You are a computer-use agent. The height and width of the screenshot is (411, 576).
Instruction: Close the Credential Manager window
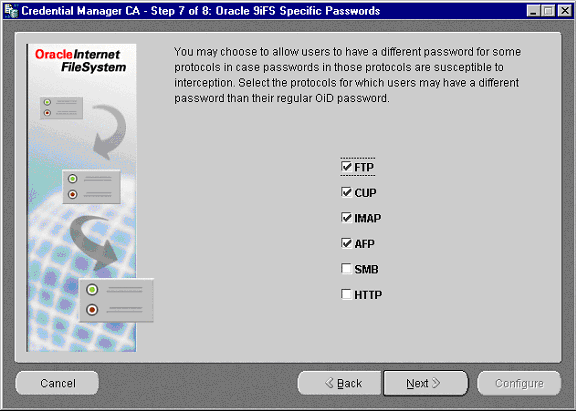[x=565, y=11]
